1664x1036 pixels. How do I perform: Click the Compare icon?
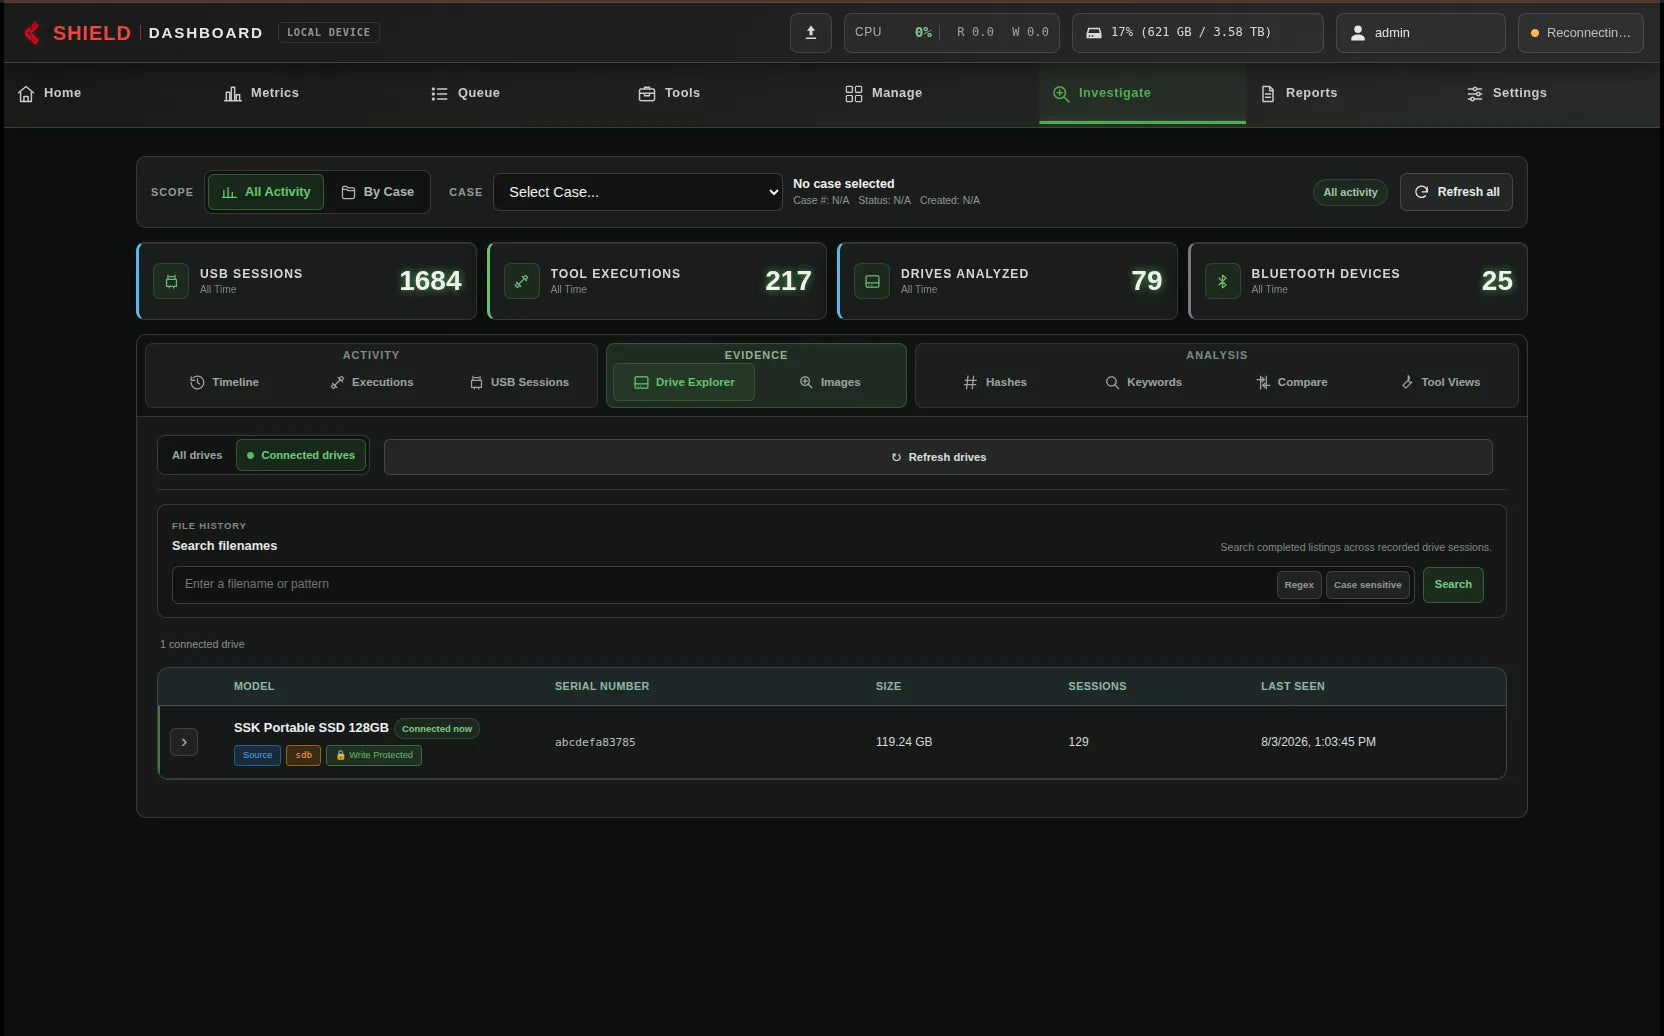(1263, 382)
